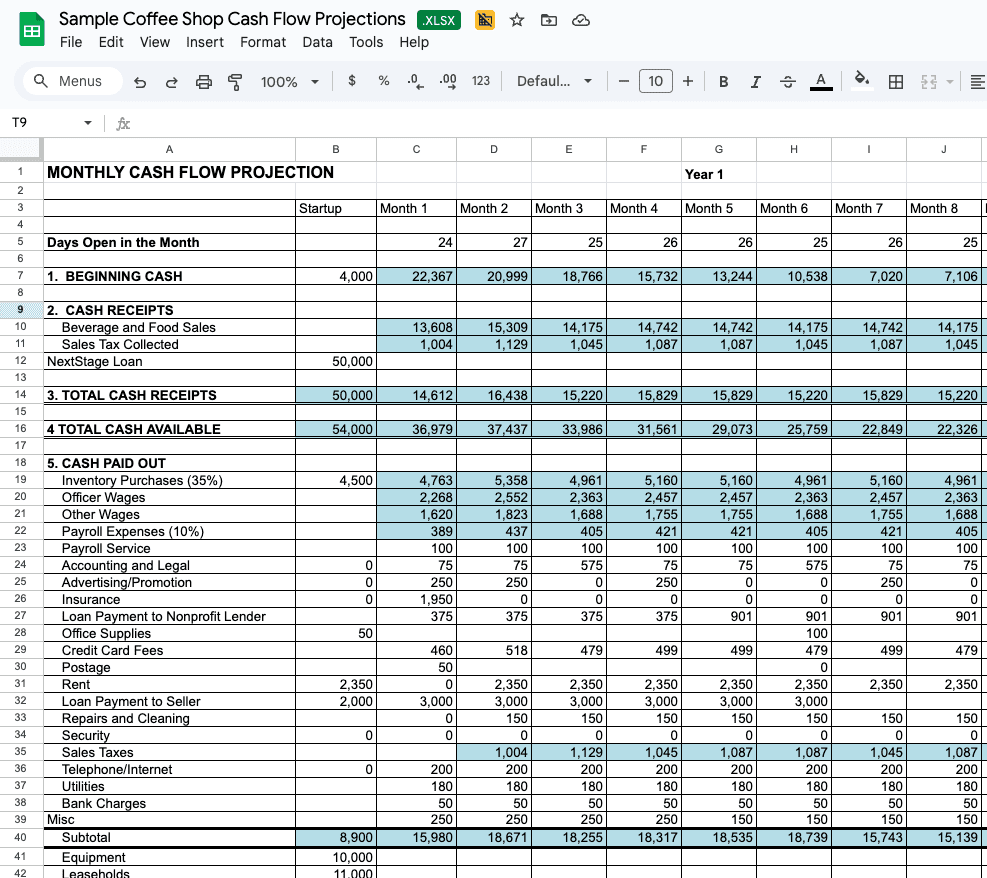Open the fill color paint bucket
Viewport: 987px width, 878px height.
862,80
